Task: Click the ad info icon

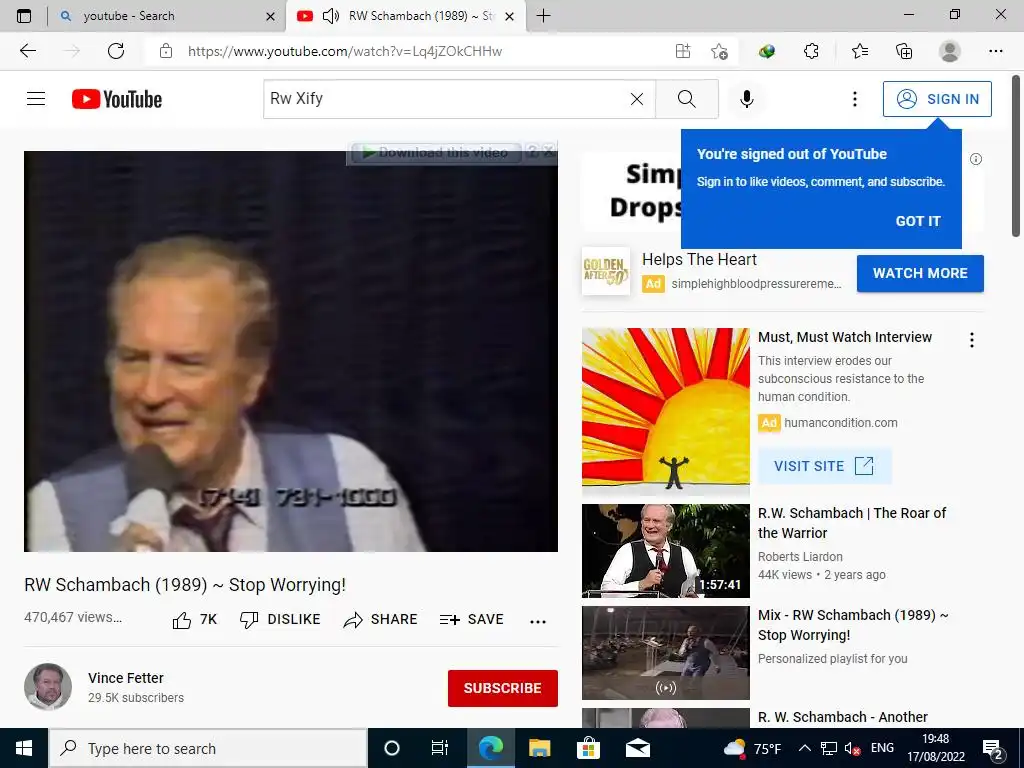Action: (976, 159)
